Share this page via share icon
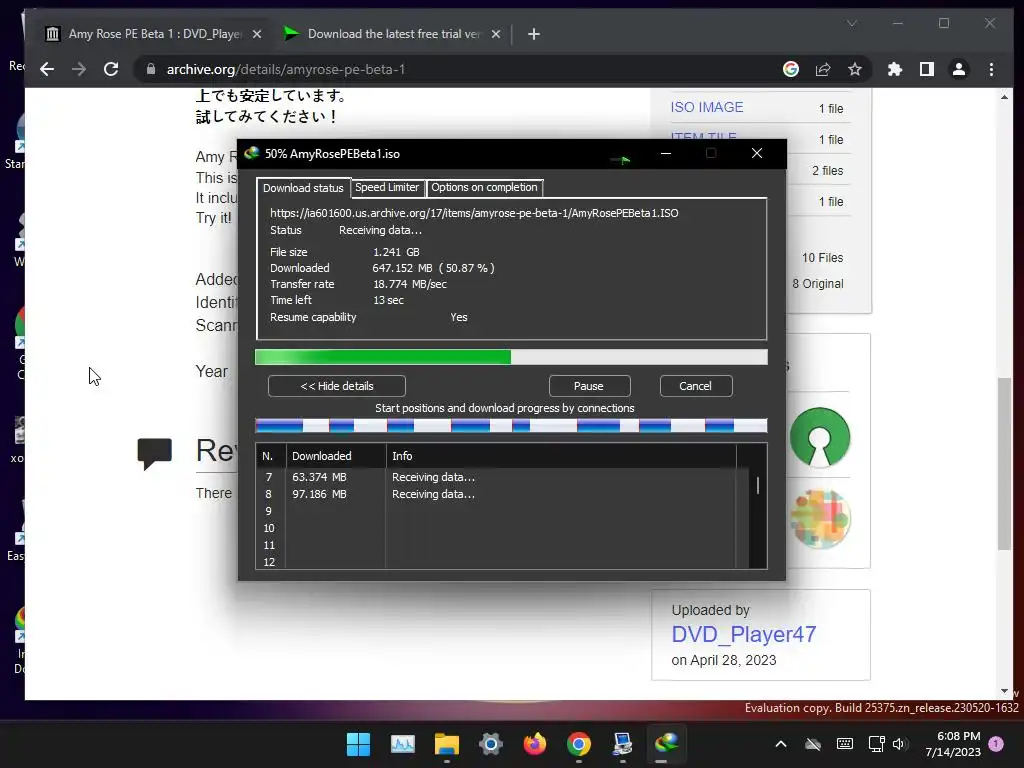Image resolution: width=1024 pixels, height=768 pixels. [x=823, y=69]
